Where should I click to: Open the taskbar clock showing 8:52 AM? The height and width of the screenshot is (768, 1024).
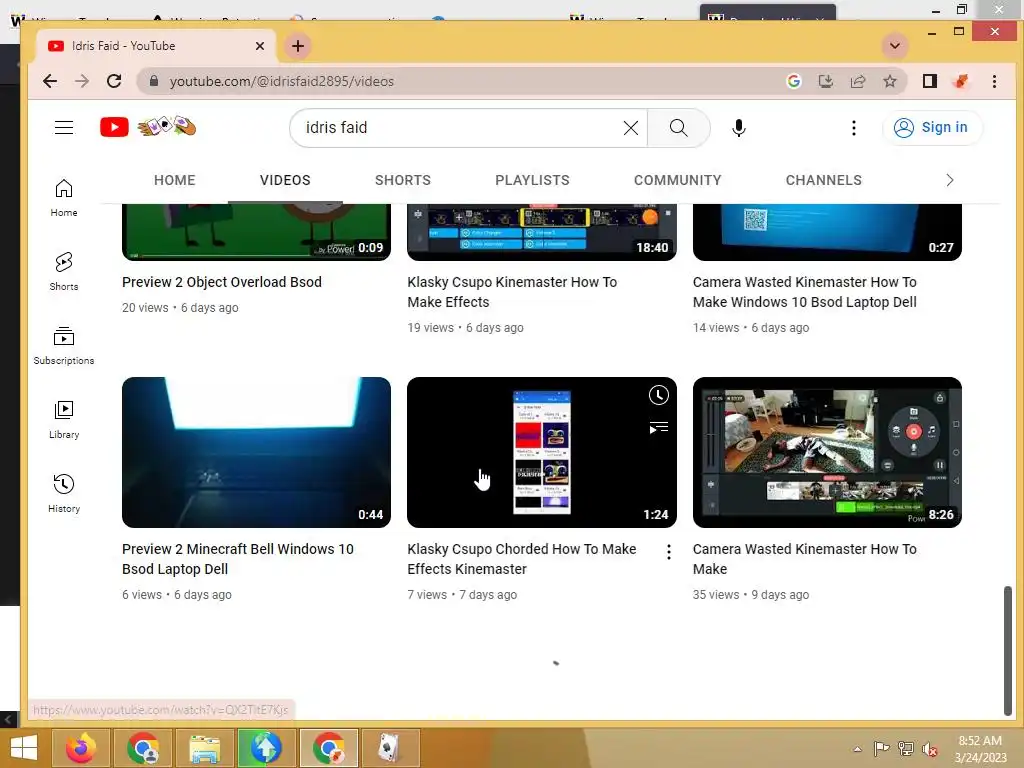pyautogui.click(x=980, y=749)
